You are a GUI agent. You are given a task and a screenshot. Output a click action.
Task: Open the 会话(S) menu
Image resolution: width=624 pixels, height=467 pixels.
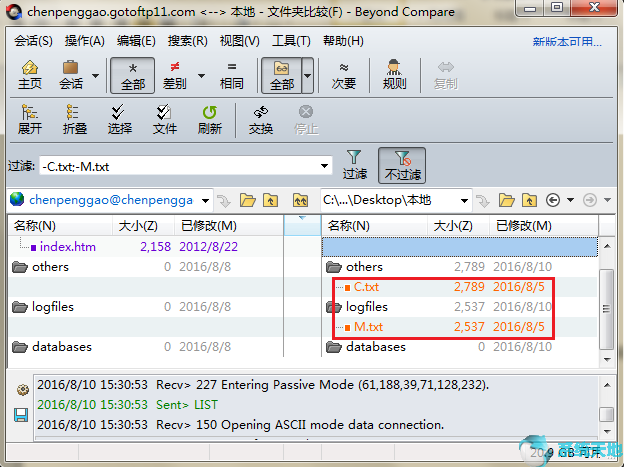[x=33, y=41]
